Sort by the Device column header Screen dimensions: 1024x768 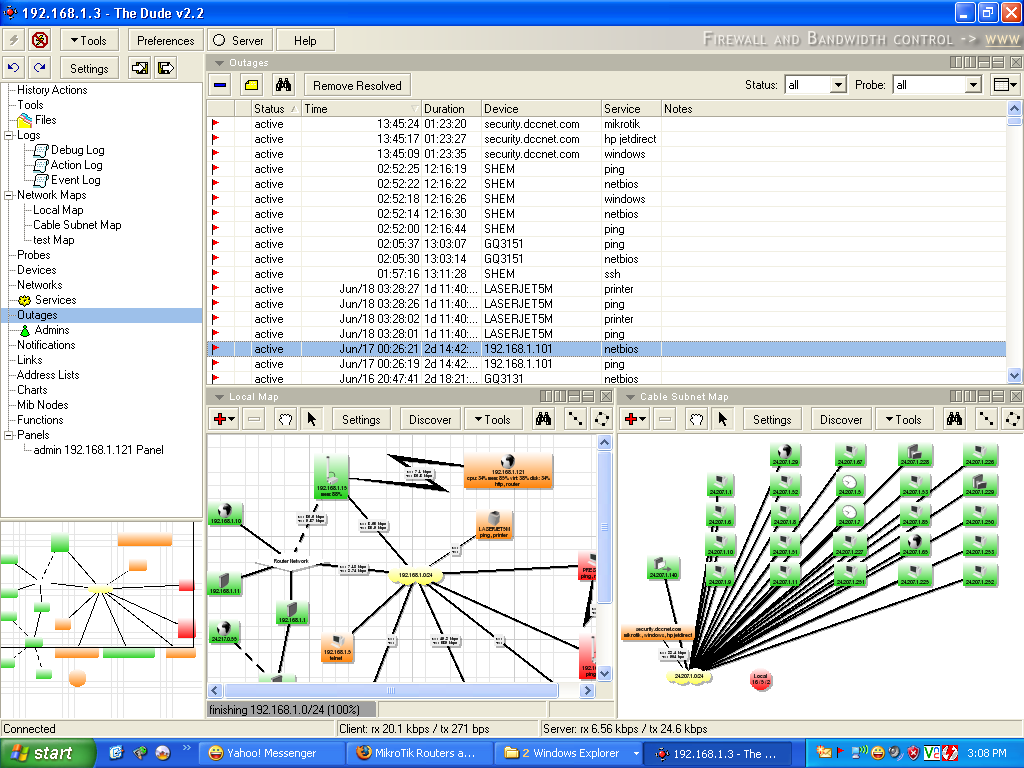541,108
